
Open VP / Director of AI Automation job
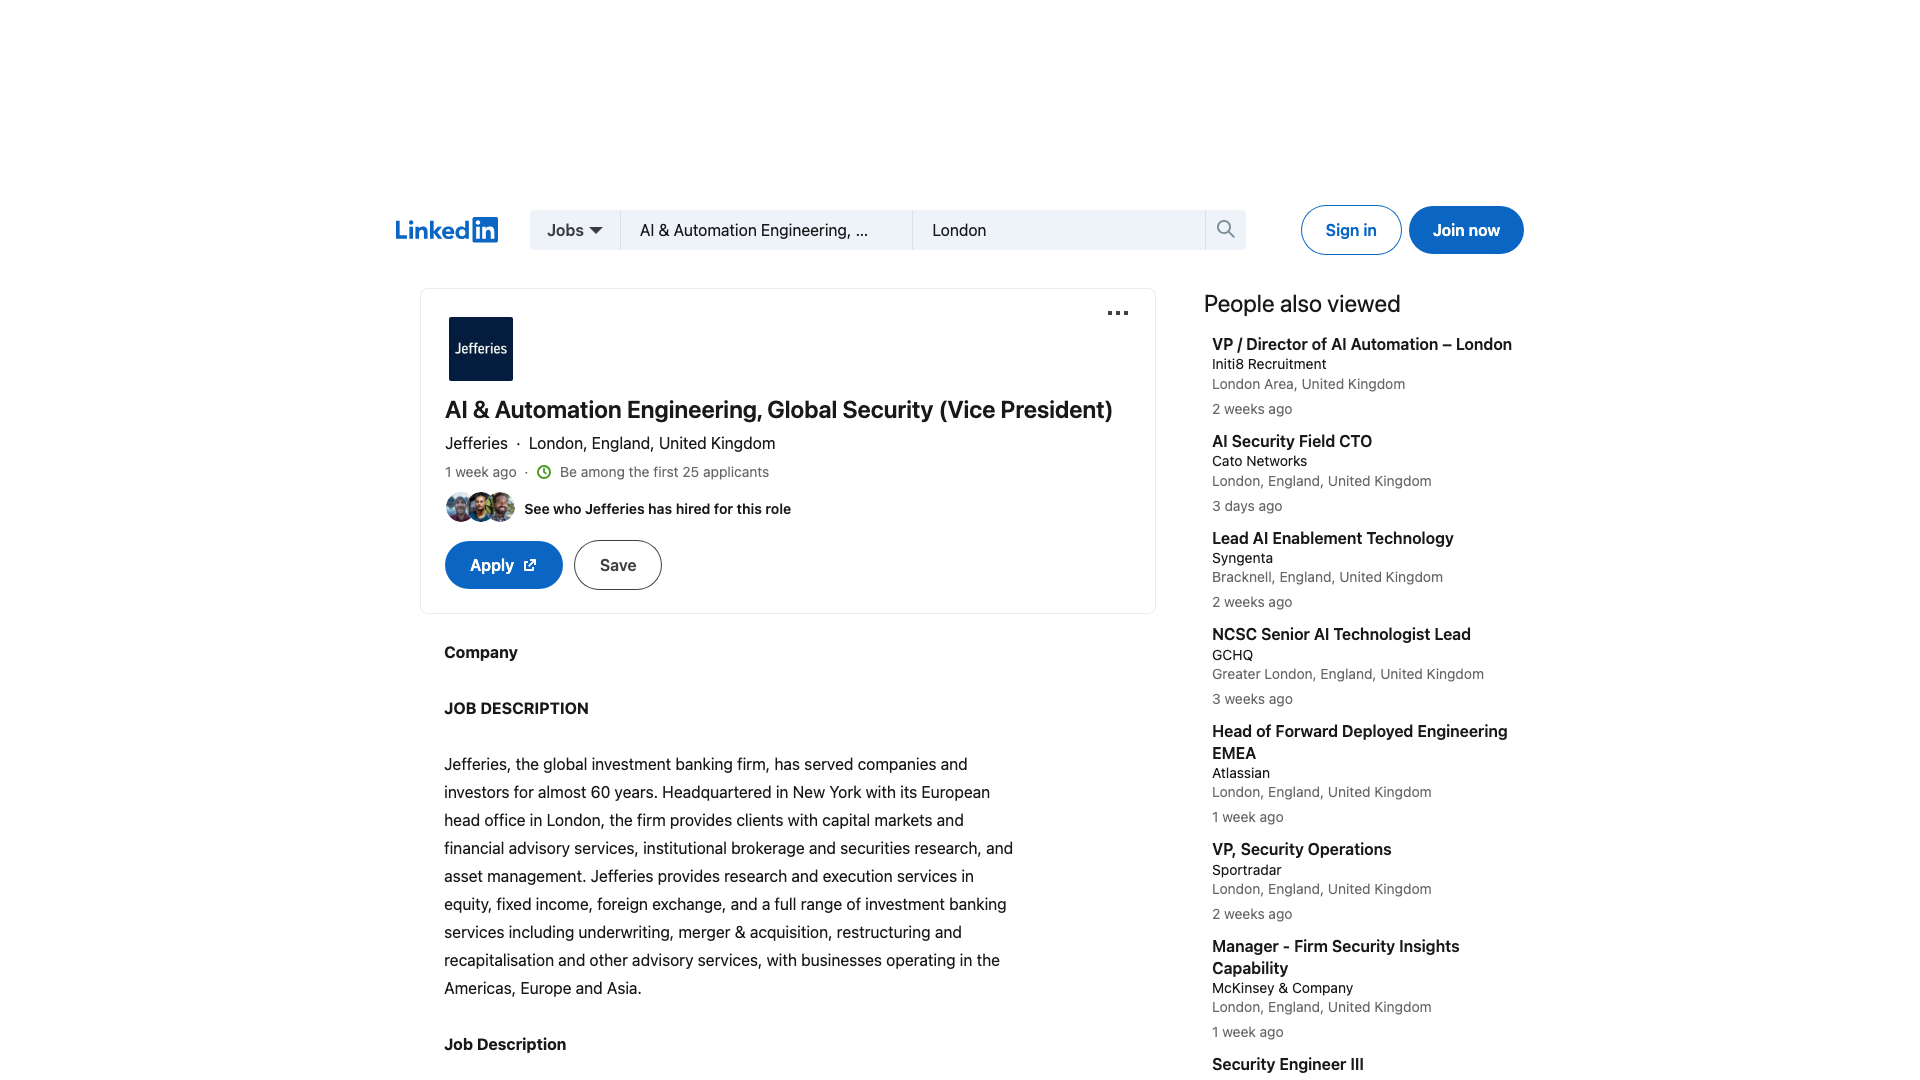click(x=1362, y=344)
